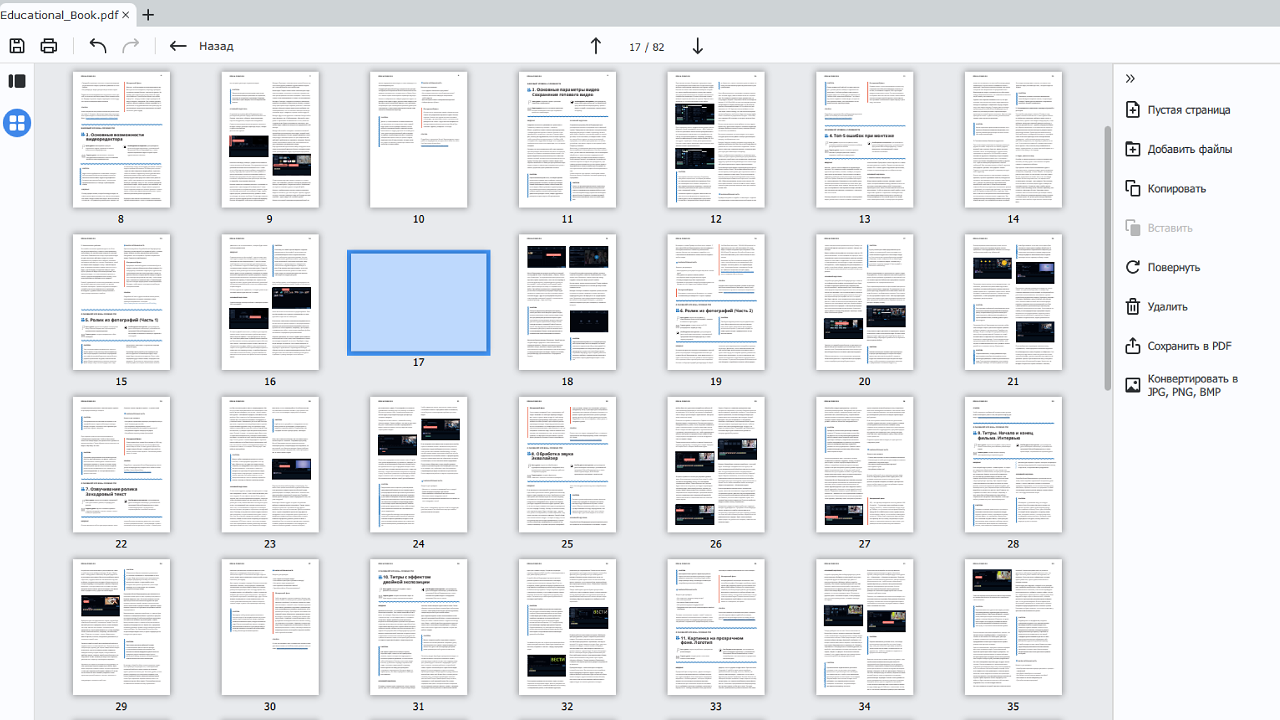The height and width of the screenshot is (720, 1280).
Task: Click the vertical scrollbar of page grid
Action: click(1107, 258)
